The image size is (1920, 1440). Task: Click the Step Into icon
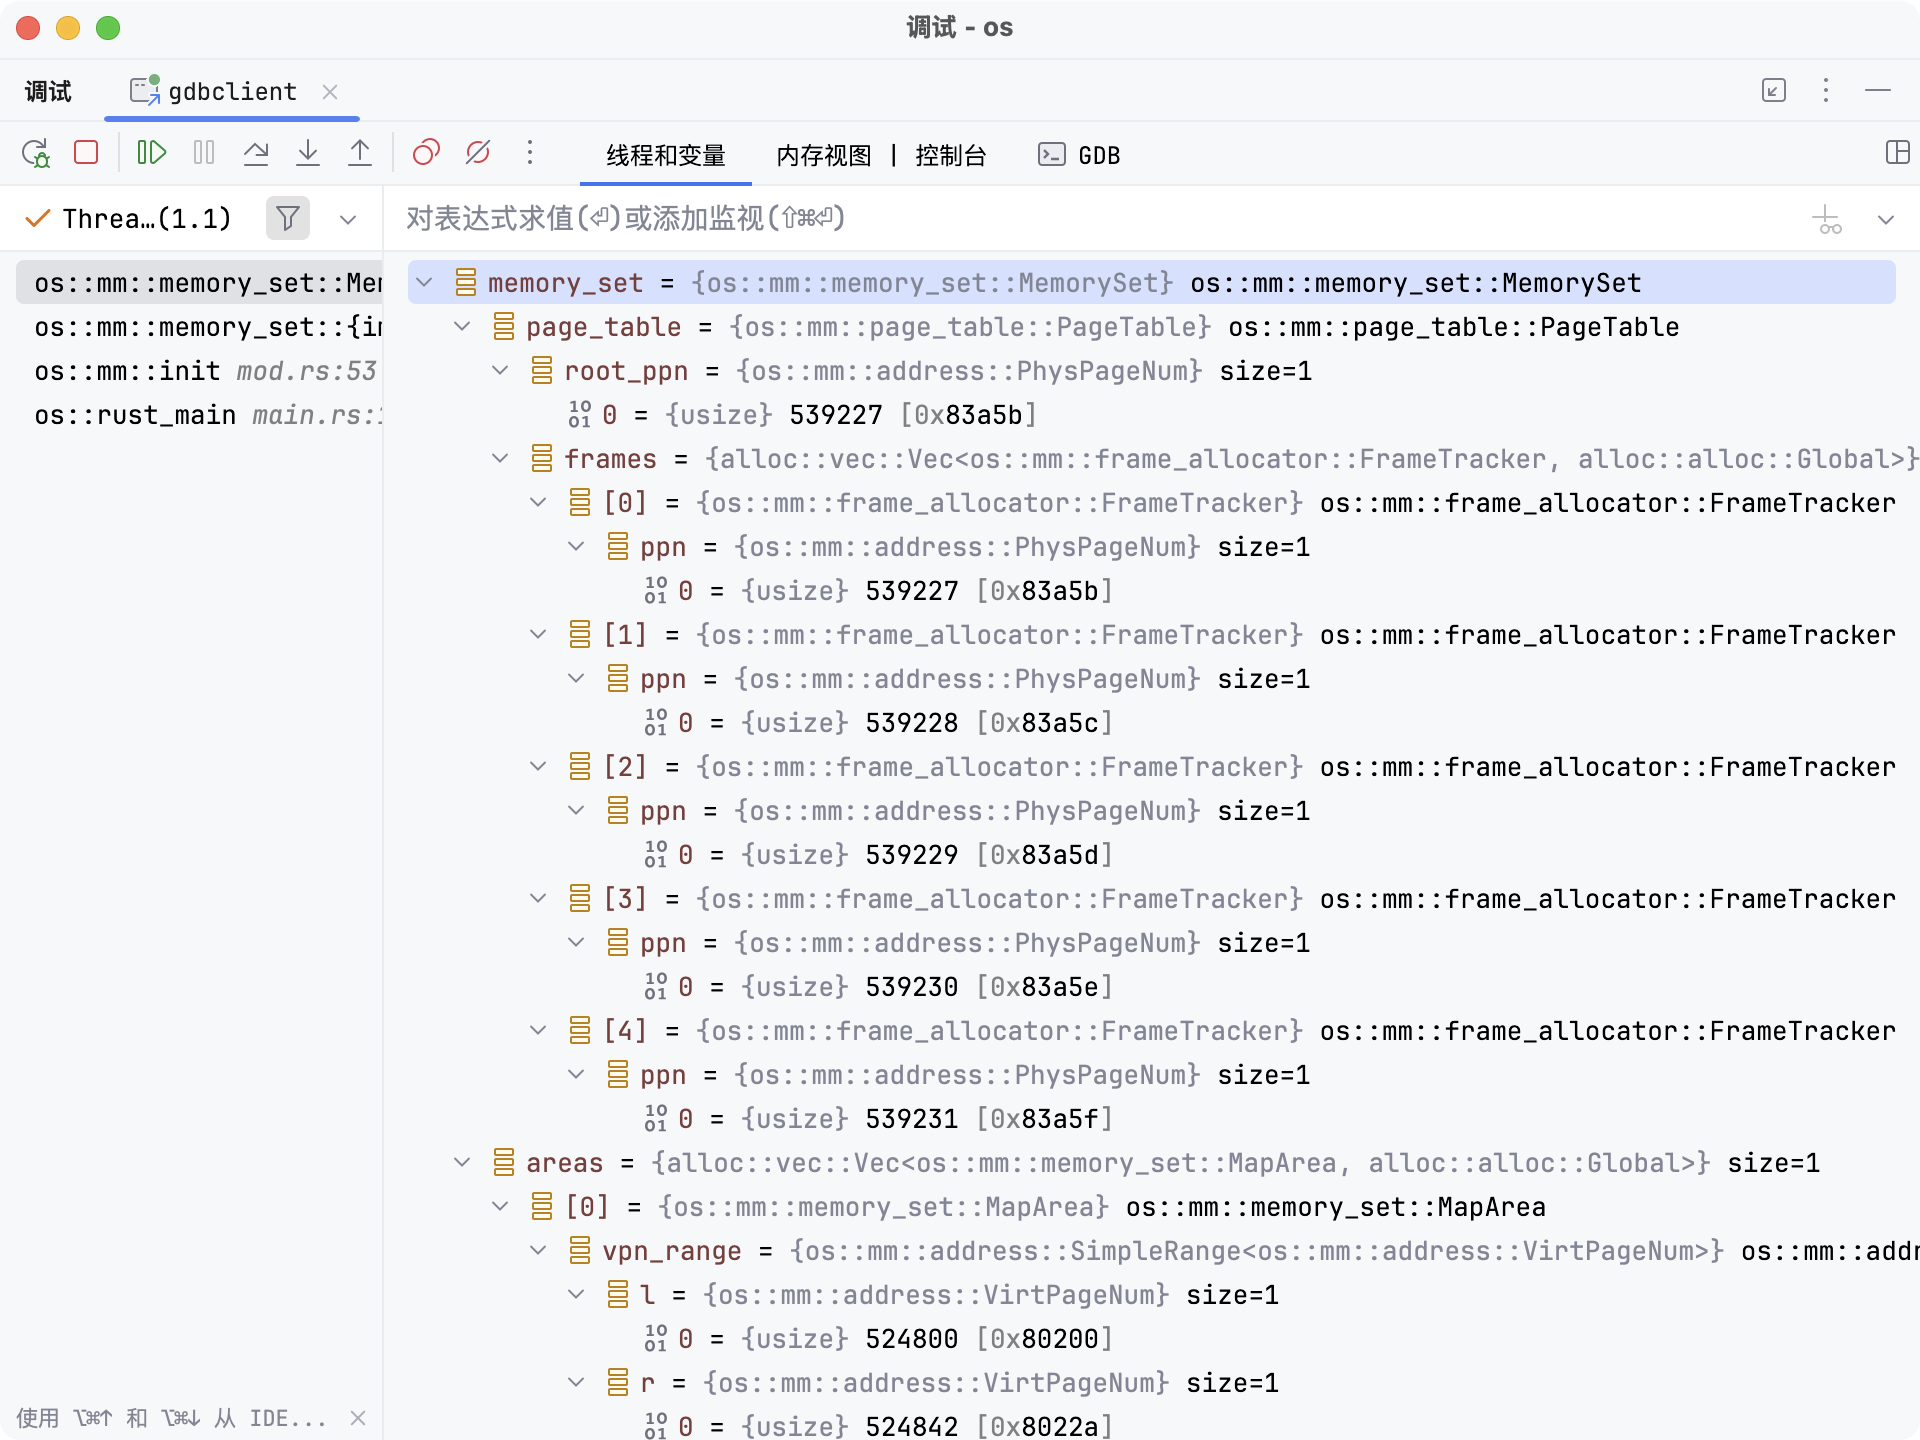point(308,153)
